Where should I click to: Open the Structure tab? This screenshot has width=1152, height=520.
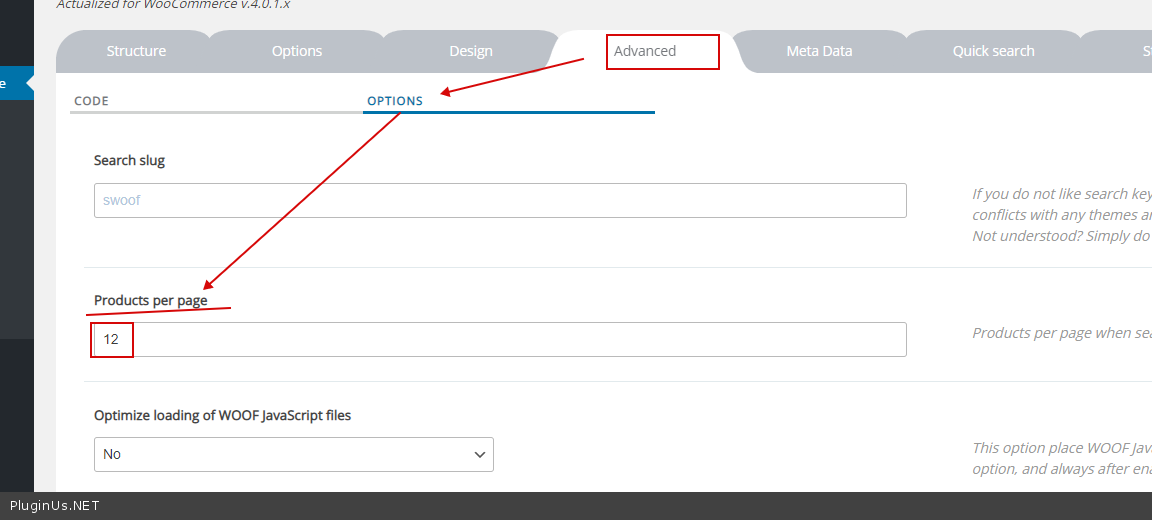pyautogui.click(x=136, y=51)
